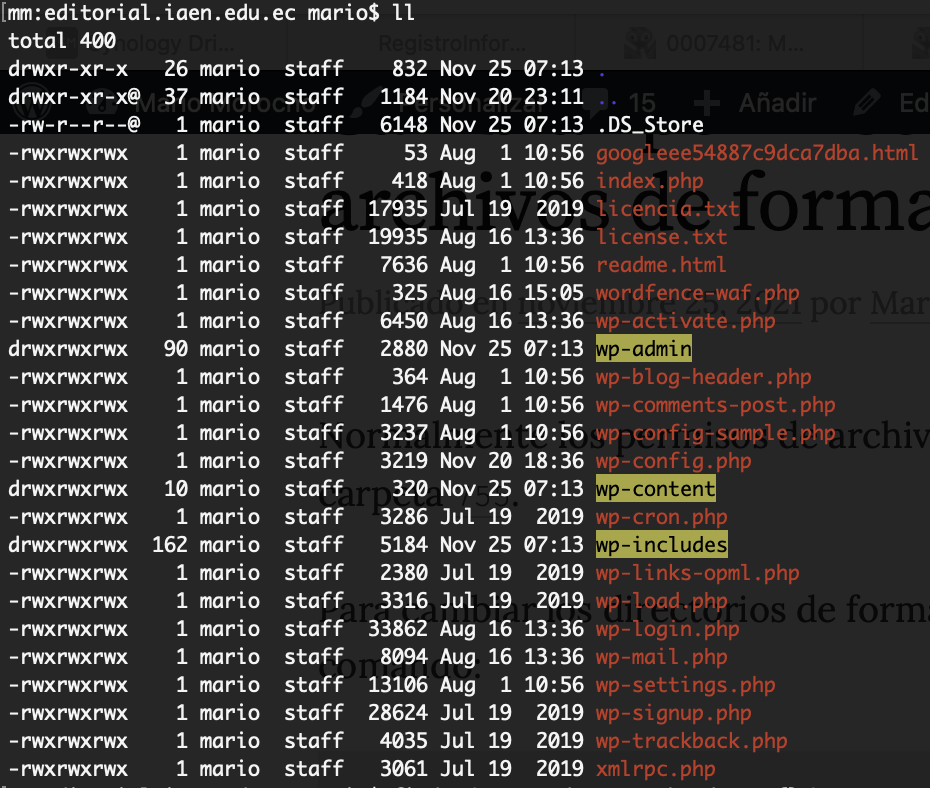This screenshot has height=788, width=930.
Task: Click the timestamp 15:05
Action: [553, 293]
